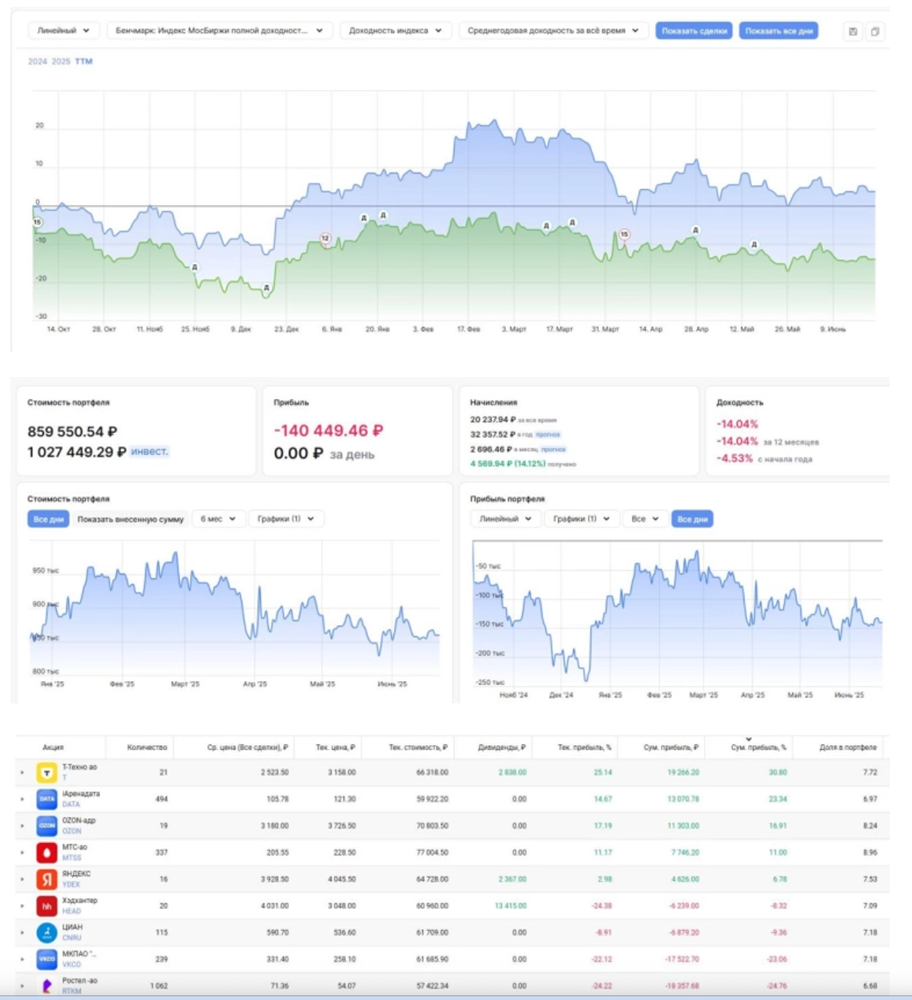
Task: Click the прогноз tag next to в год
Action: pos(548,434)
